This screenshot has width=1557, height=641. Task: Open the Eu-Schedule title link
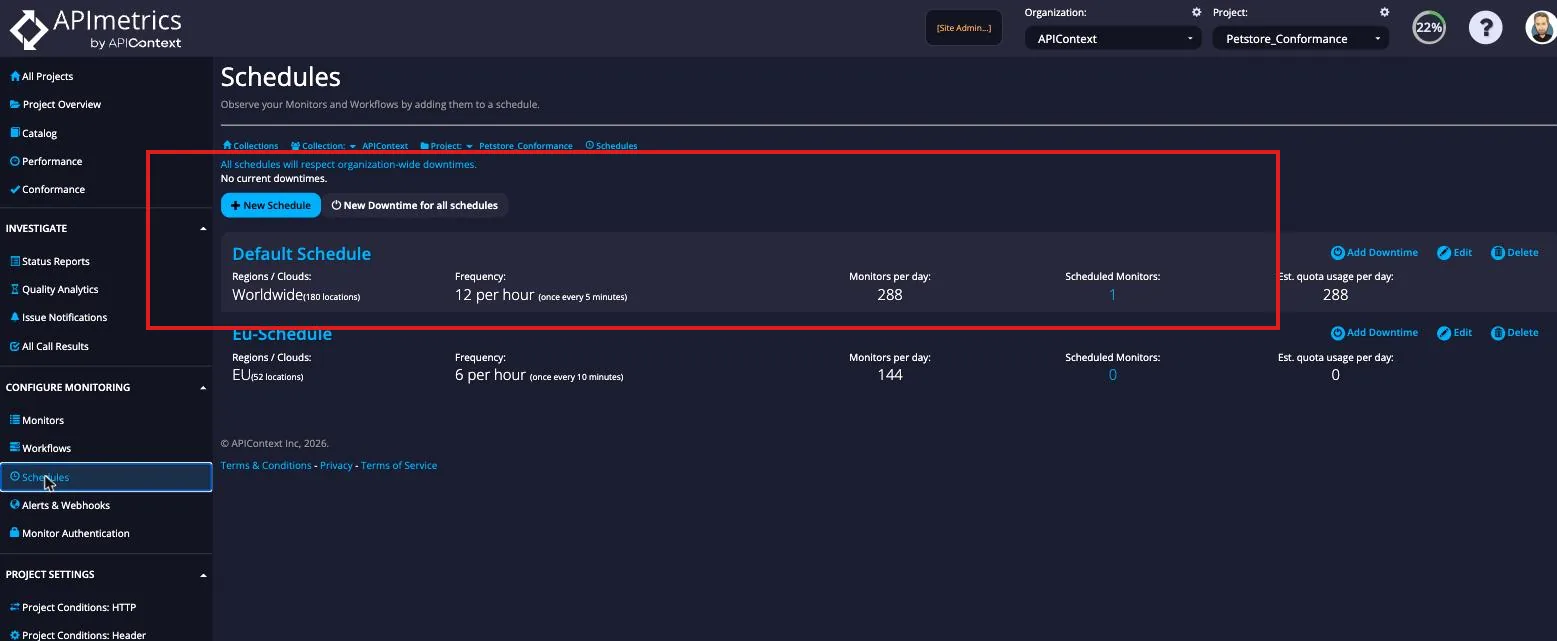tap(282, 334)
